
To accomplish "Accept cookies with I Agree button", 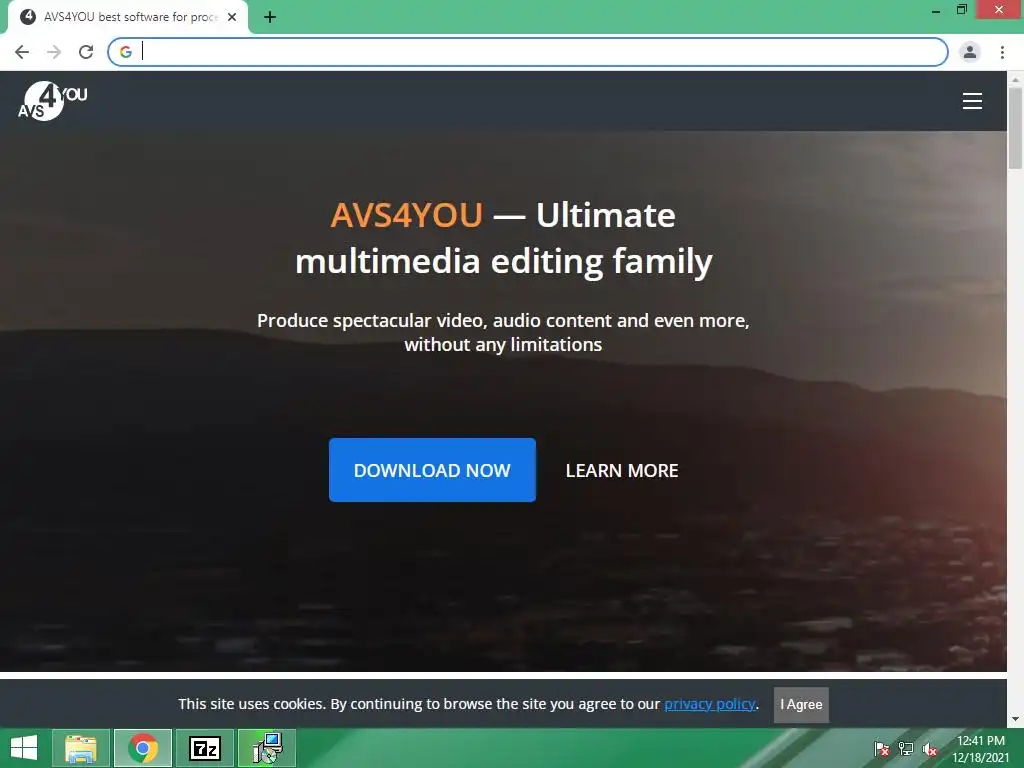I will (x=801, y=705).
